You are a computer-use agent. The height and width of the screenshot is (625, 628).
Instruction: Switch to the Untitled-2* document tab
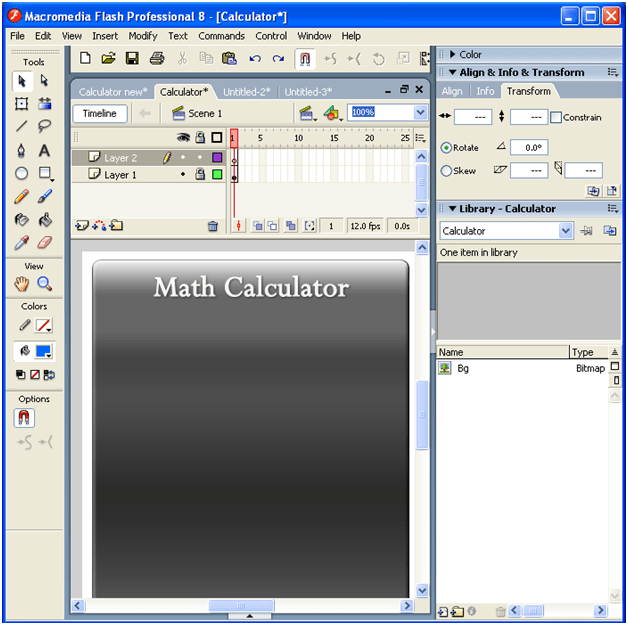tap(246, 92)
